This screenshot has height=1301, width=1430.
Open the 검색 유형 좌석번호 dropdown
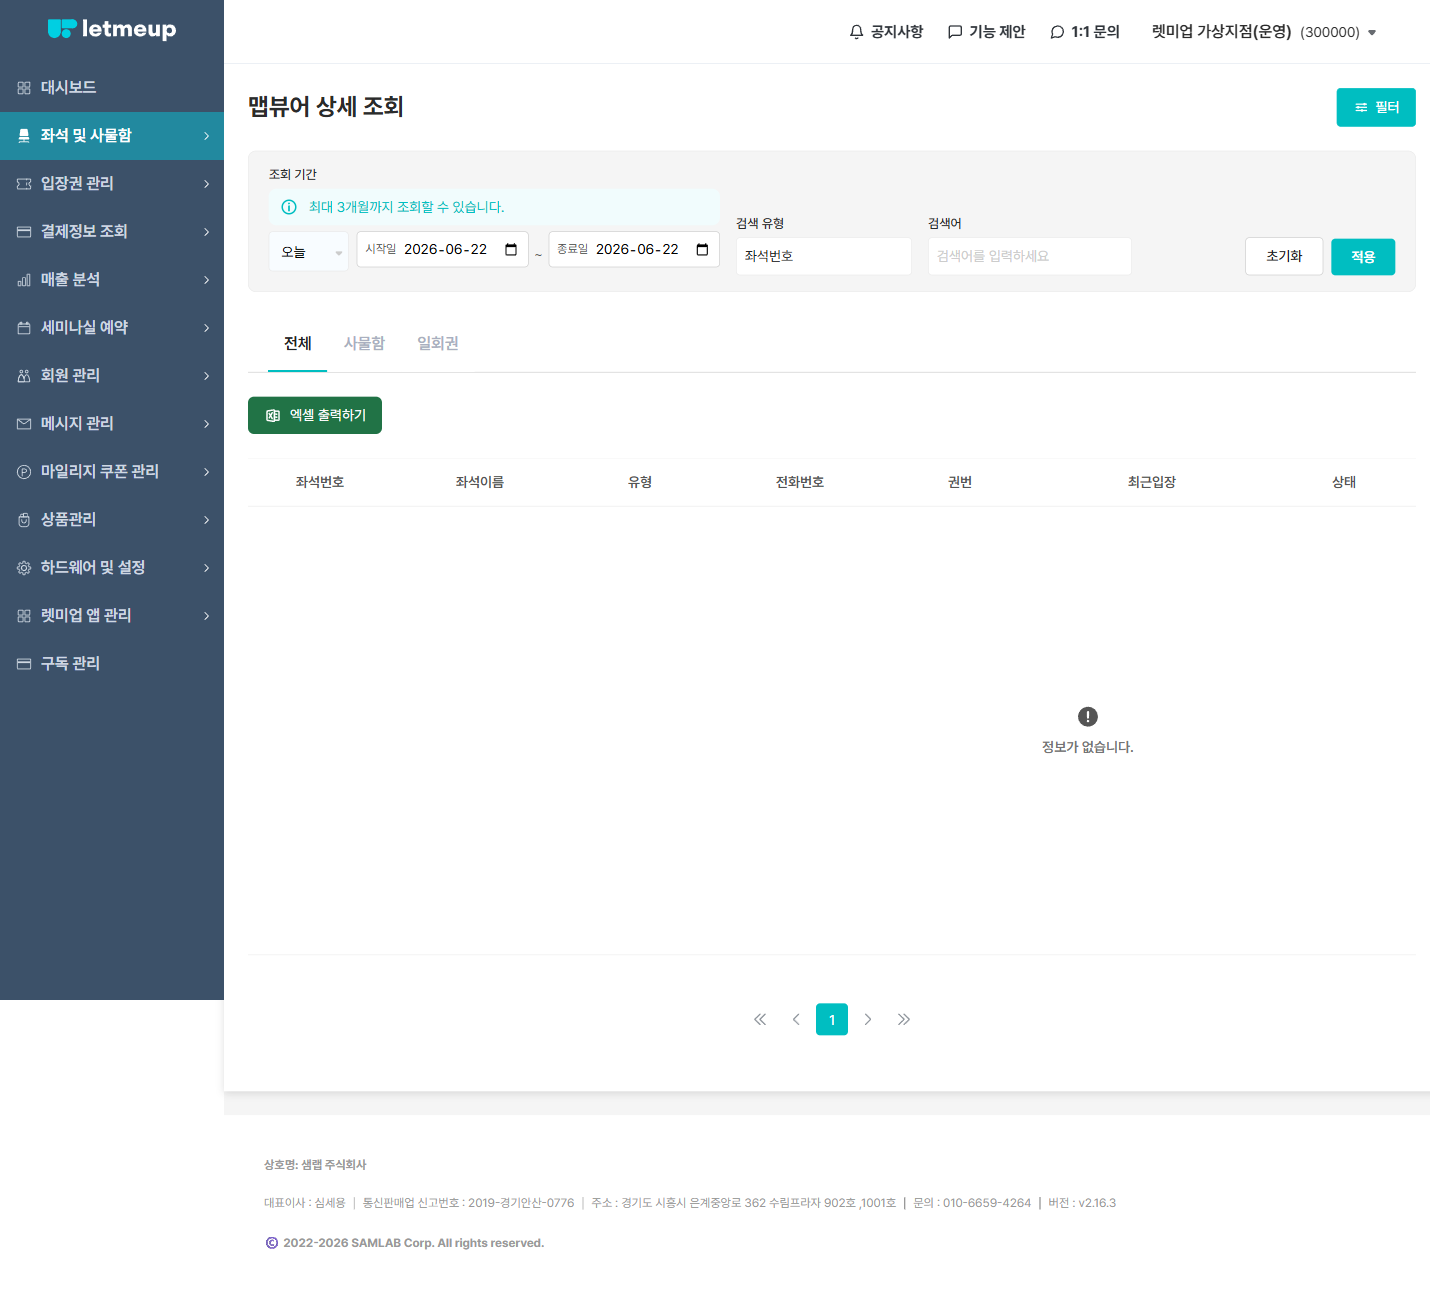click(x=824, y=256)
